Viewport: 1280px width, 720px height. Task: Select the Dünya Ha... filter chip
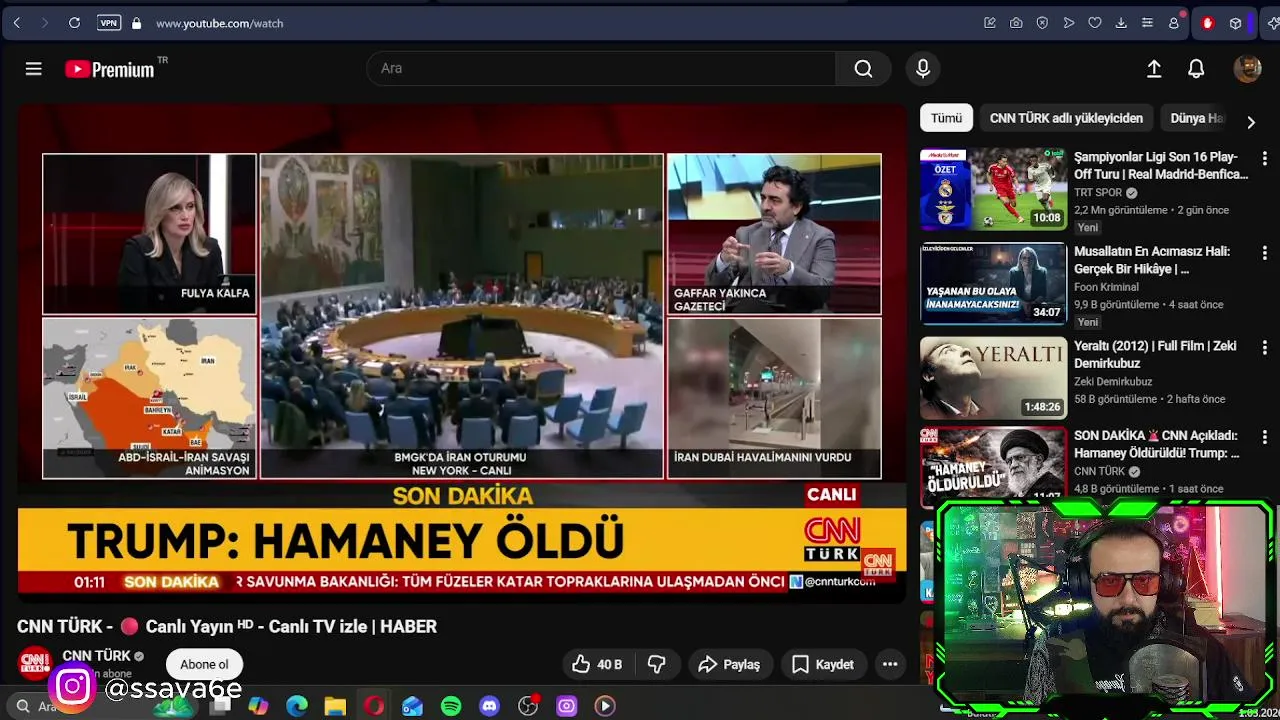pyautogui.click(x=1196, y=118)
